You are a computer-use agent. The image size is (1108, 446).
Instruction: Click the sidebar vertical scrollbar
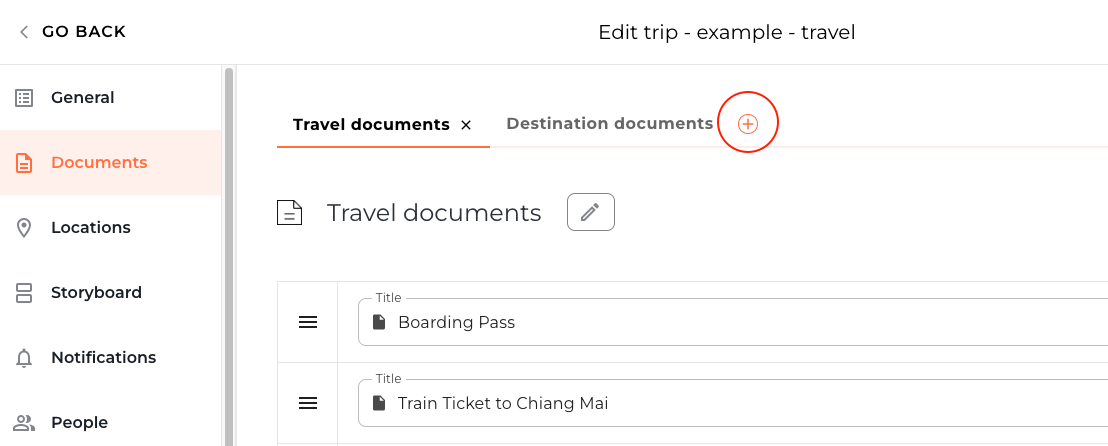[229, 250]
